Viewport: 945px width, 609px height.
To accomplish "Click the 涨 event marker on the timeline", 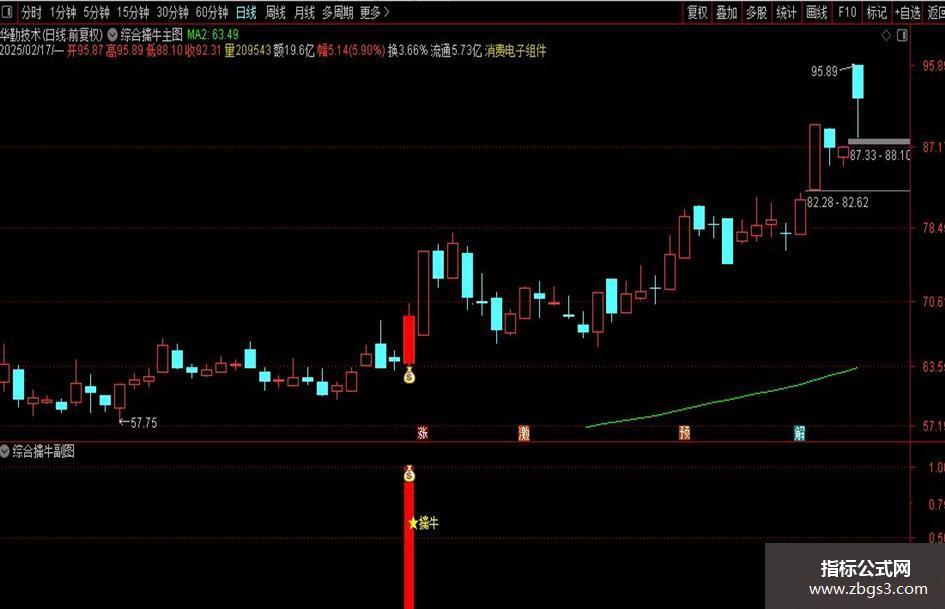I will (x=422, y=432).
